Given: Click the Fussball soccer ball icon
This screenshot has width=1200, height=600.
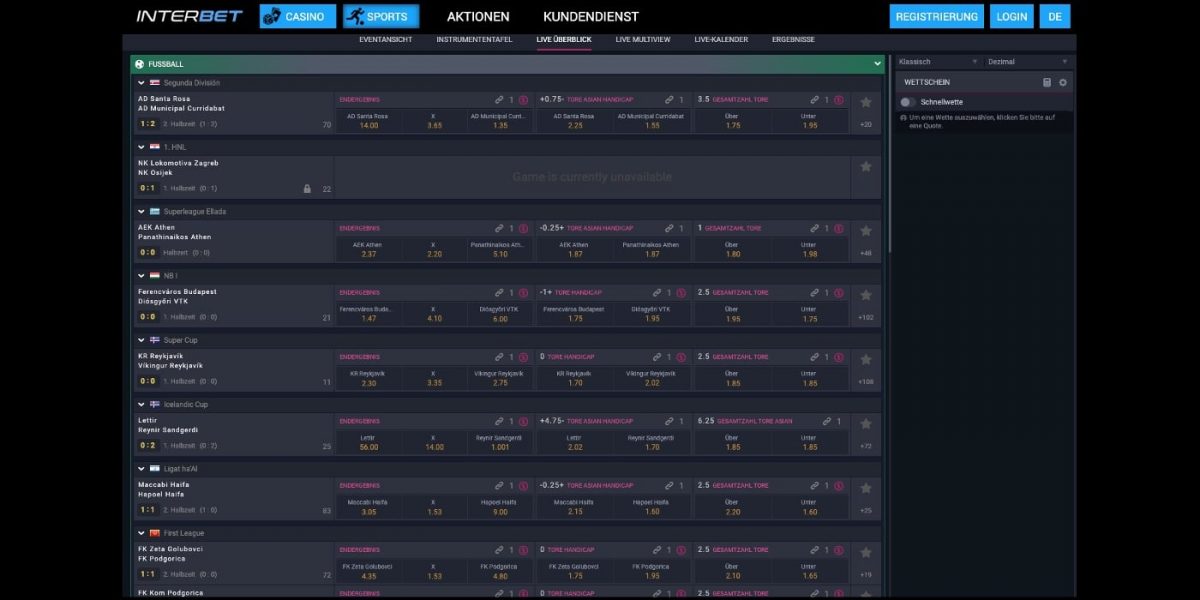Looking at the screenshot, I should coord(139,64).
